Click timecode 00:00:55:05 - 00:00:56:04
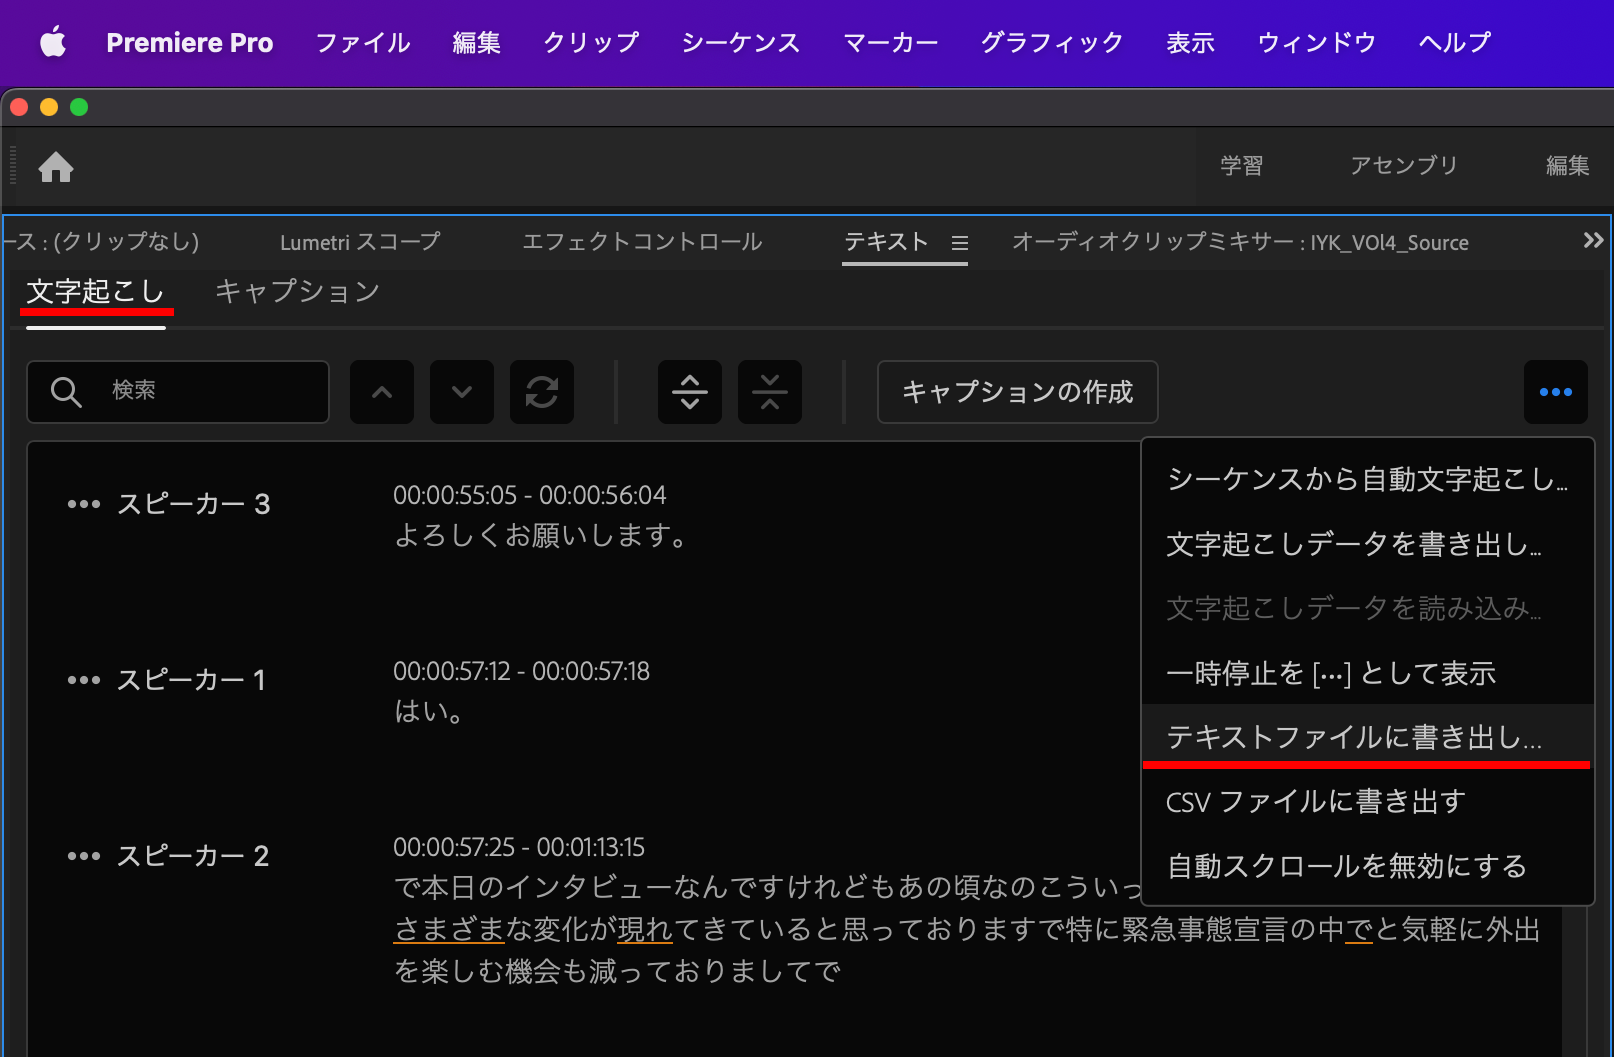The image size is (1614, 1057). tap(529, 495)
